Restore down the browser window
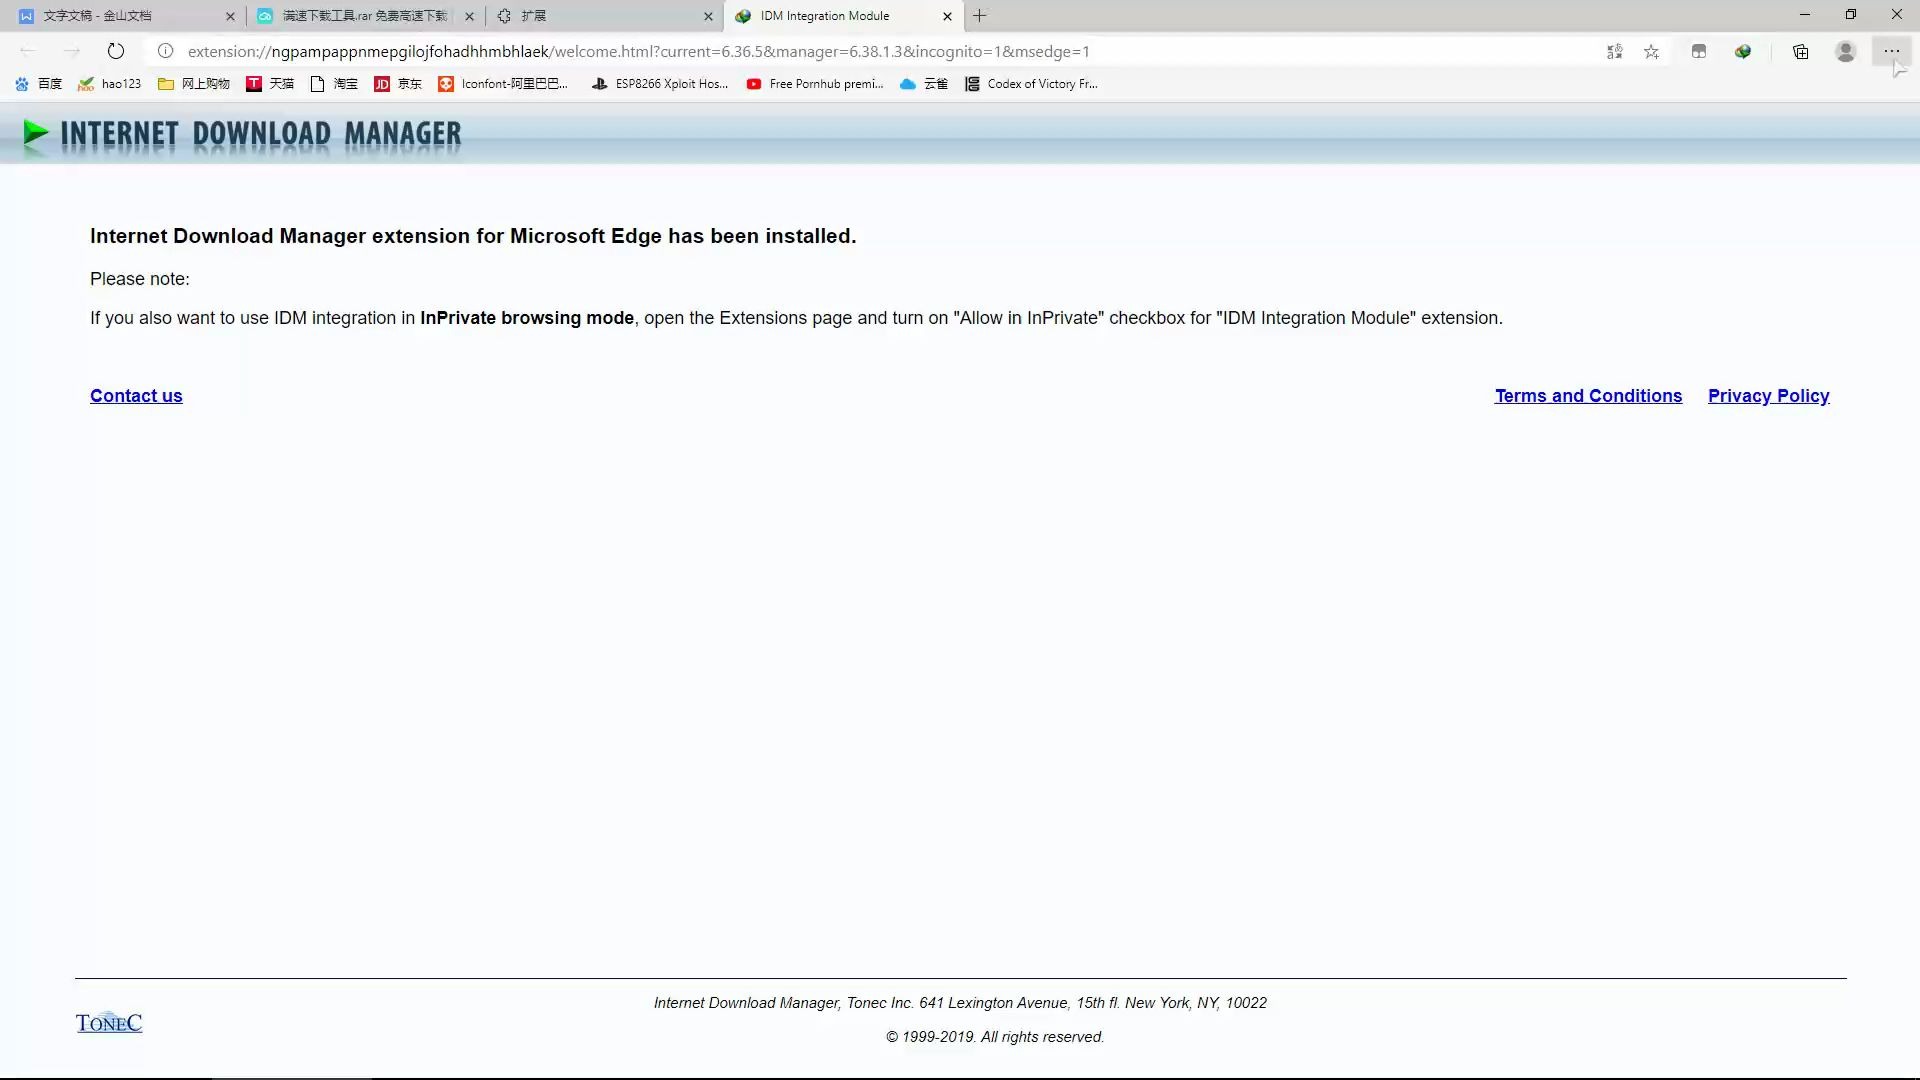Viewport: 1920px width, 1080px height. point(1851,15)
